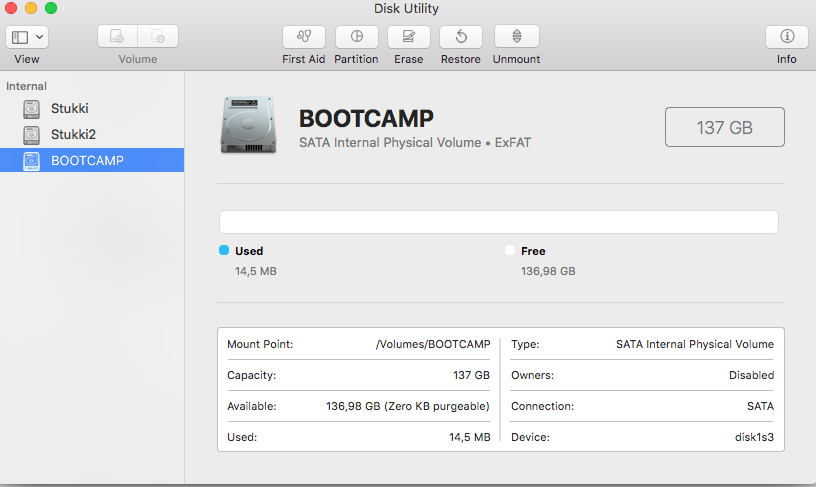
Task: Click the white Free color swatch
Action: point(510,251)
